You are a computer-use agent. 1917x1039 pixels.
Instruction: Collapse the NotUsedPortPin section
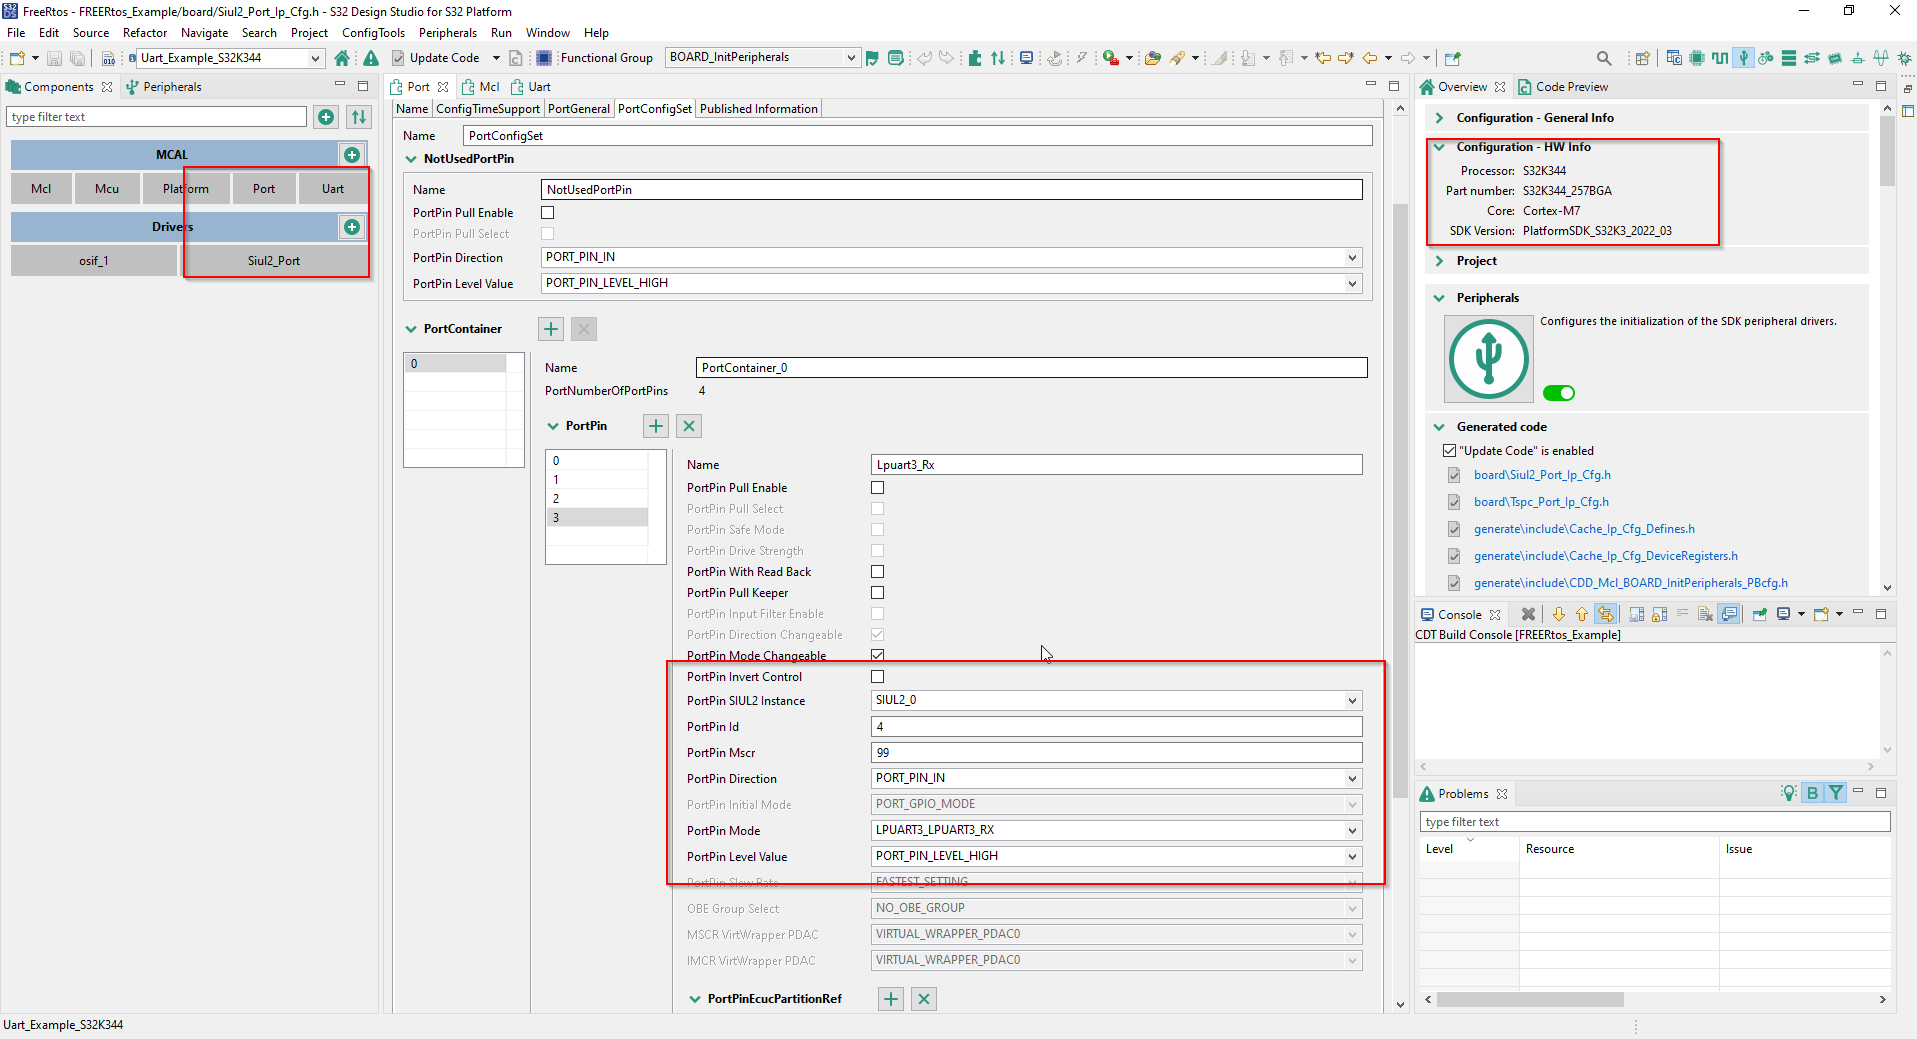pos(411,159)
